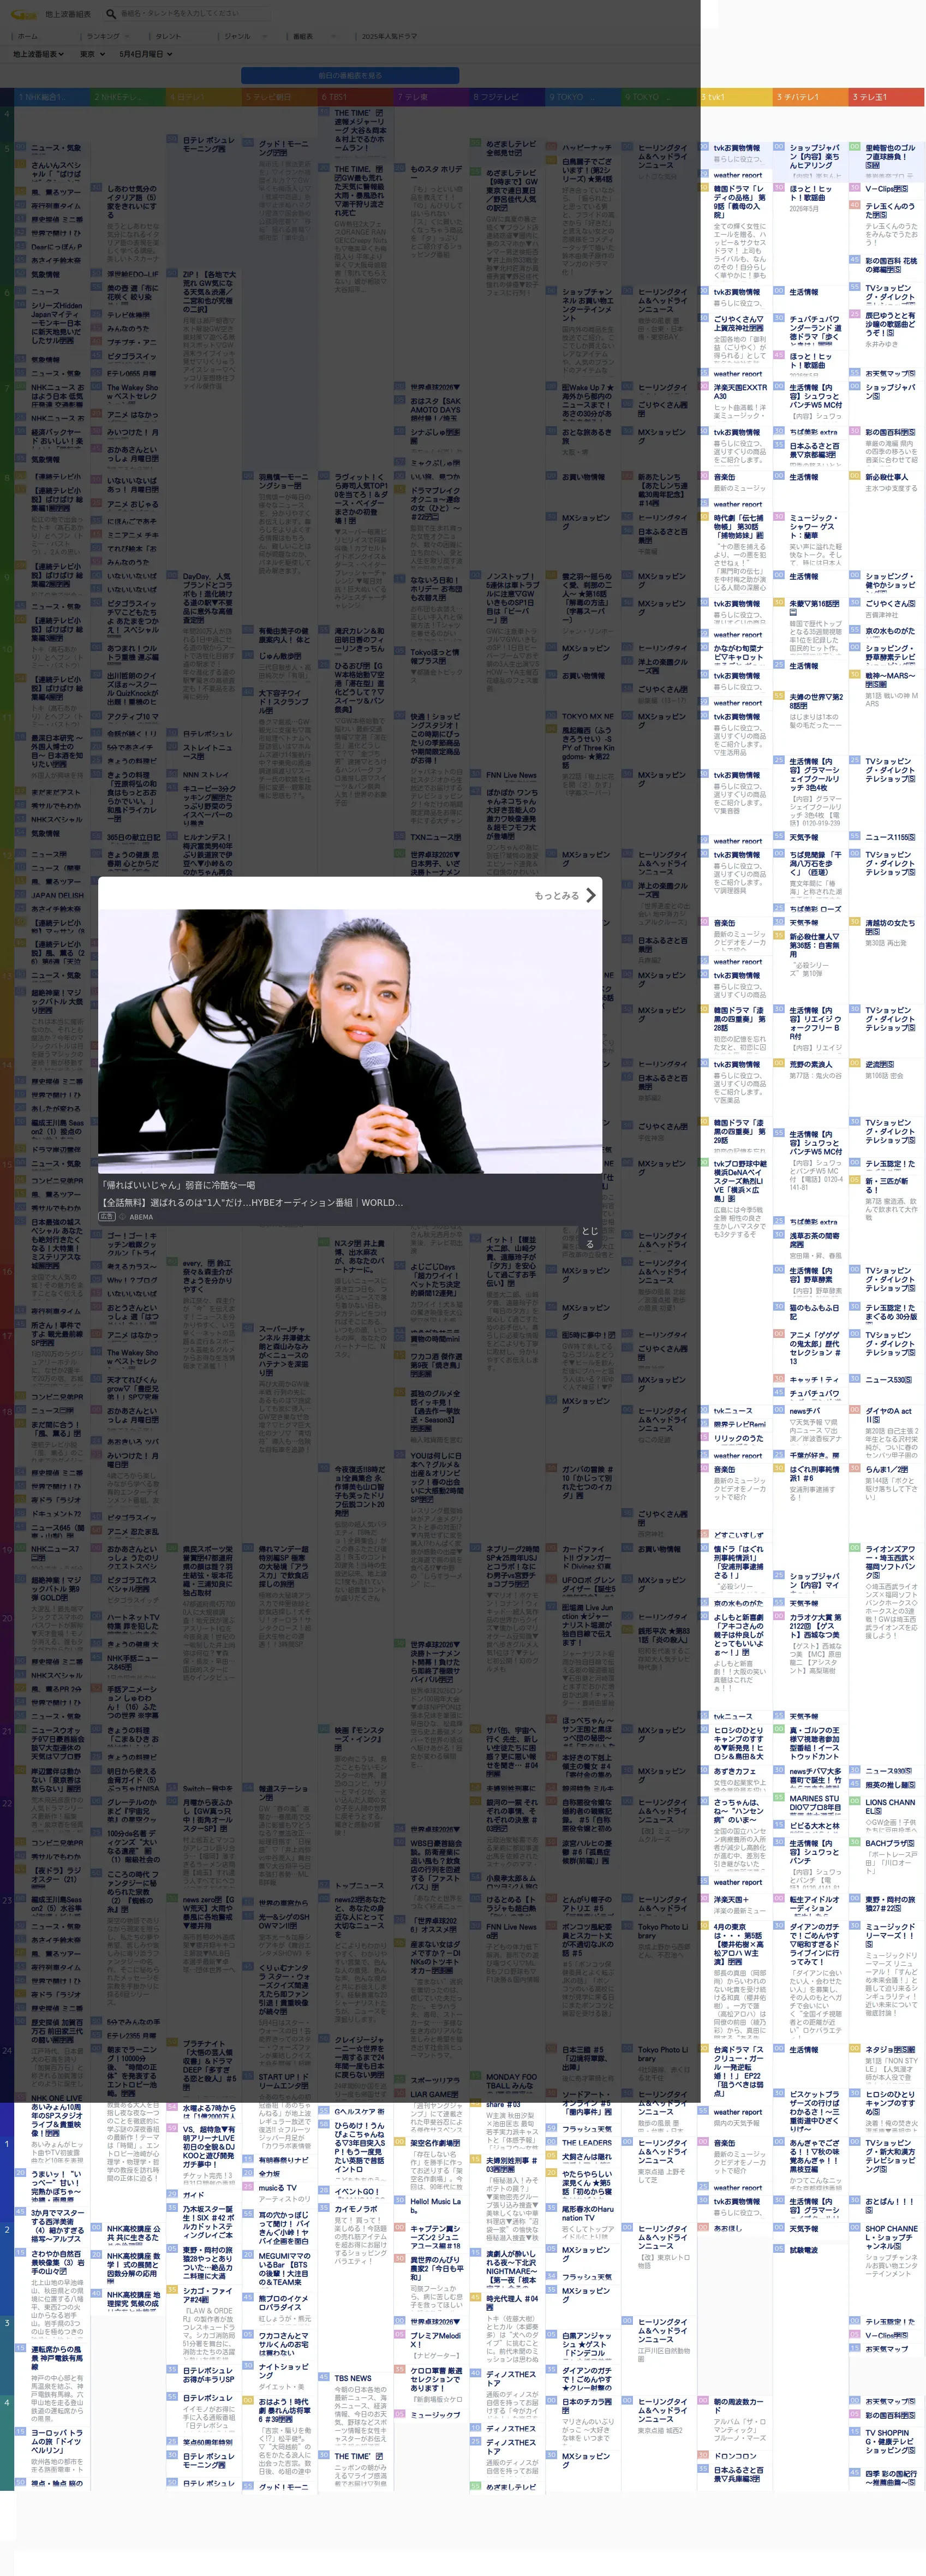Close the ad popup with とじる

pos(590,1237)
